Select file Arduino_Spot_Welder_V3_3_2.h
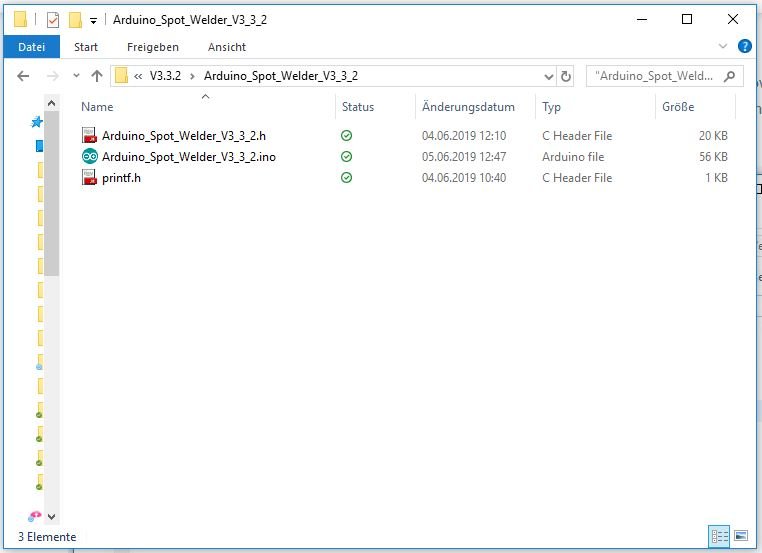Image resolution: width=762 pixels, height=553 pixels. [184, 136]
